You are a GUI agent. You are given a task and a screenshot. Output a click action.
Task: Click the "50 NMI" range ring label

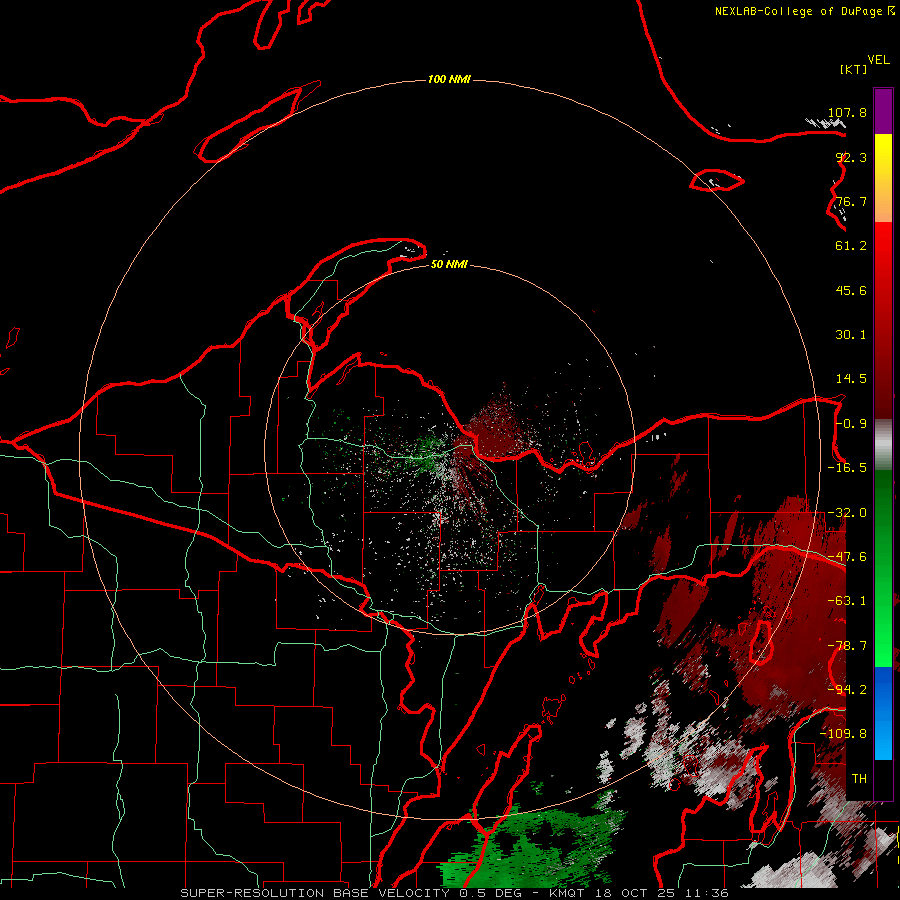click(449, 264)
